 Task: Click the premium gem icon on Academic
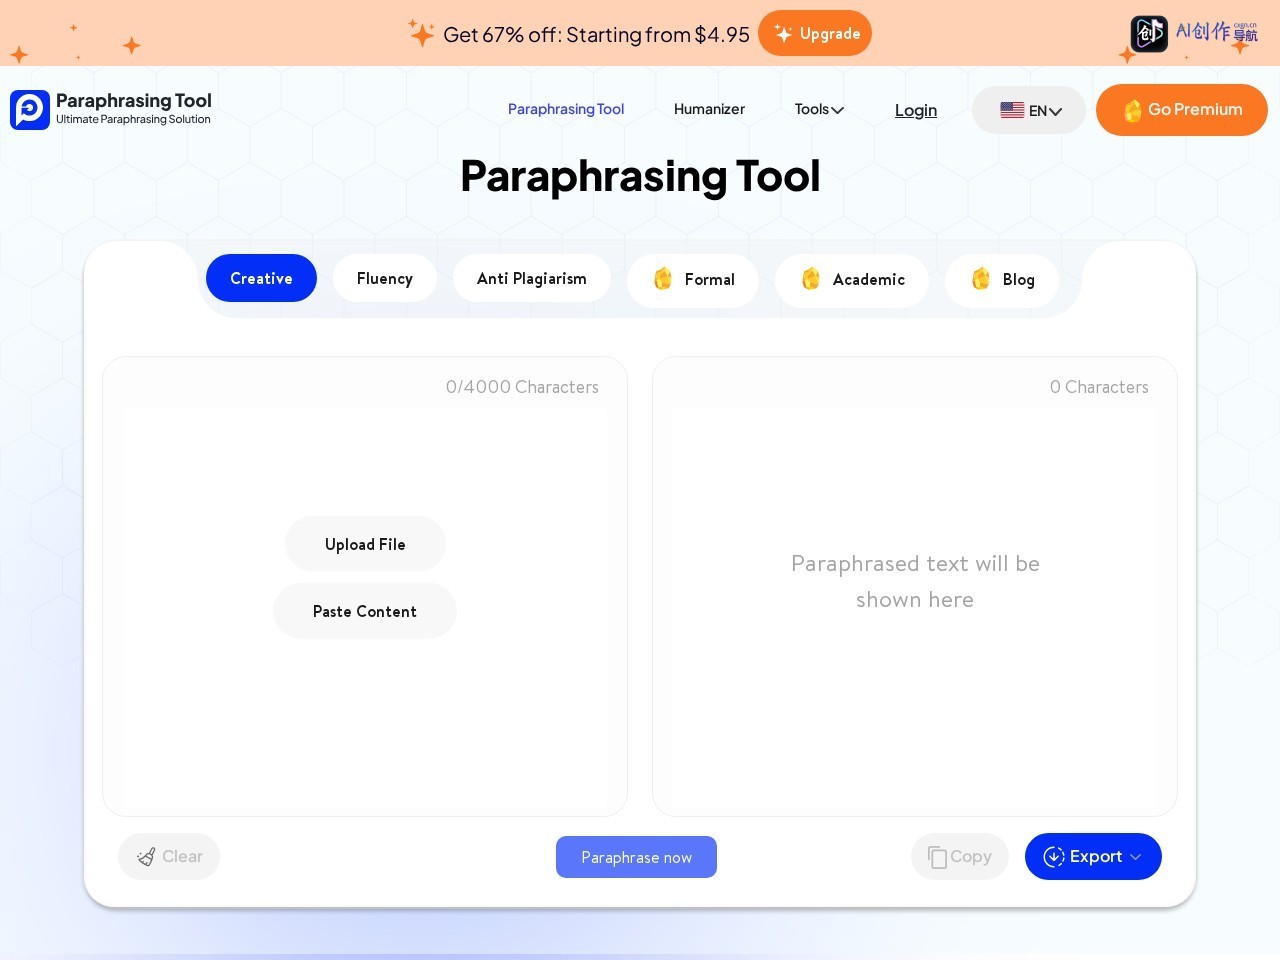[811, 279]
